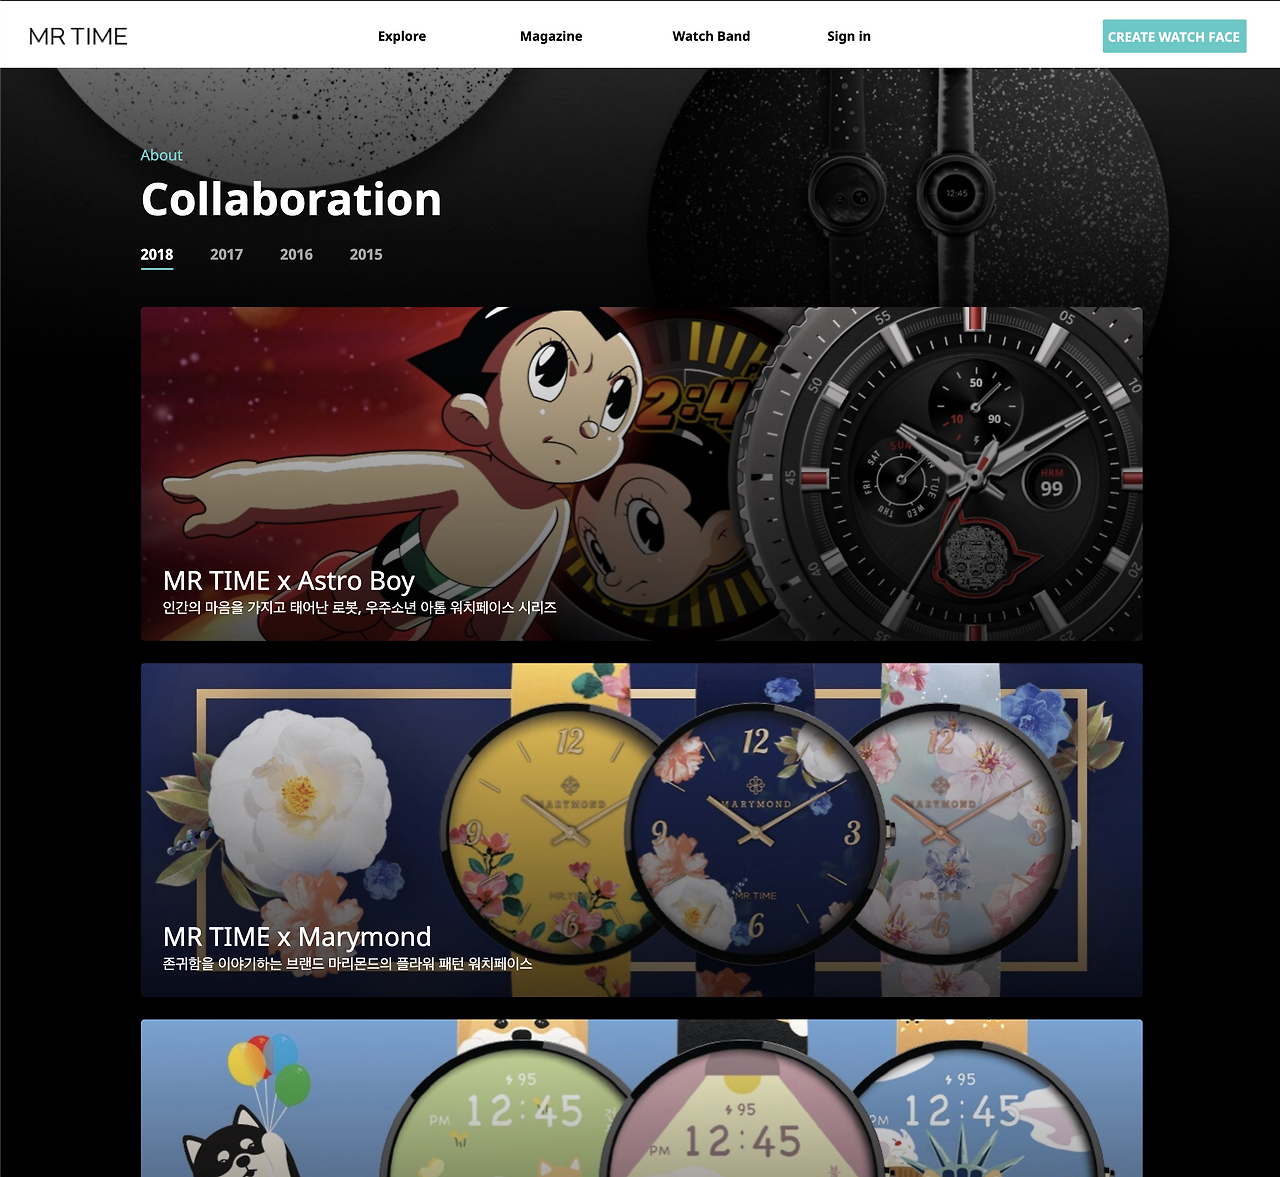Click the MR TIME logo
1280x1177 pixels.
(78, 36)
